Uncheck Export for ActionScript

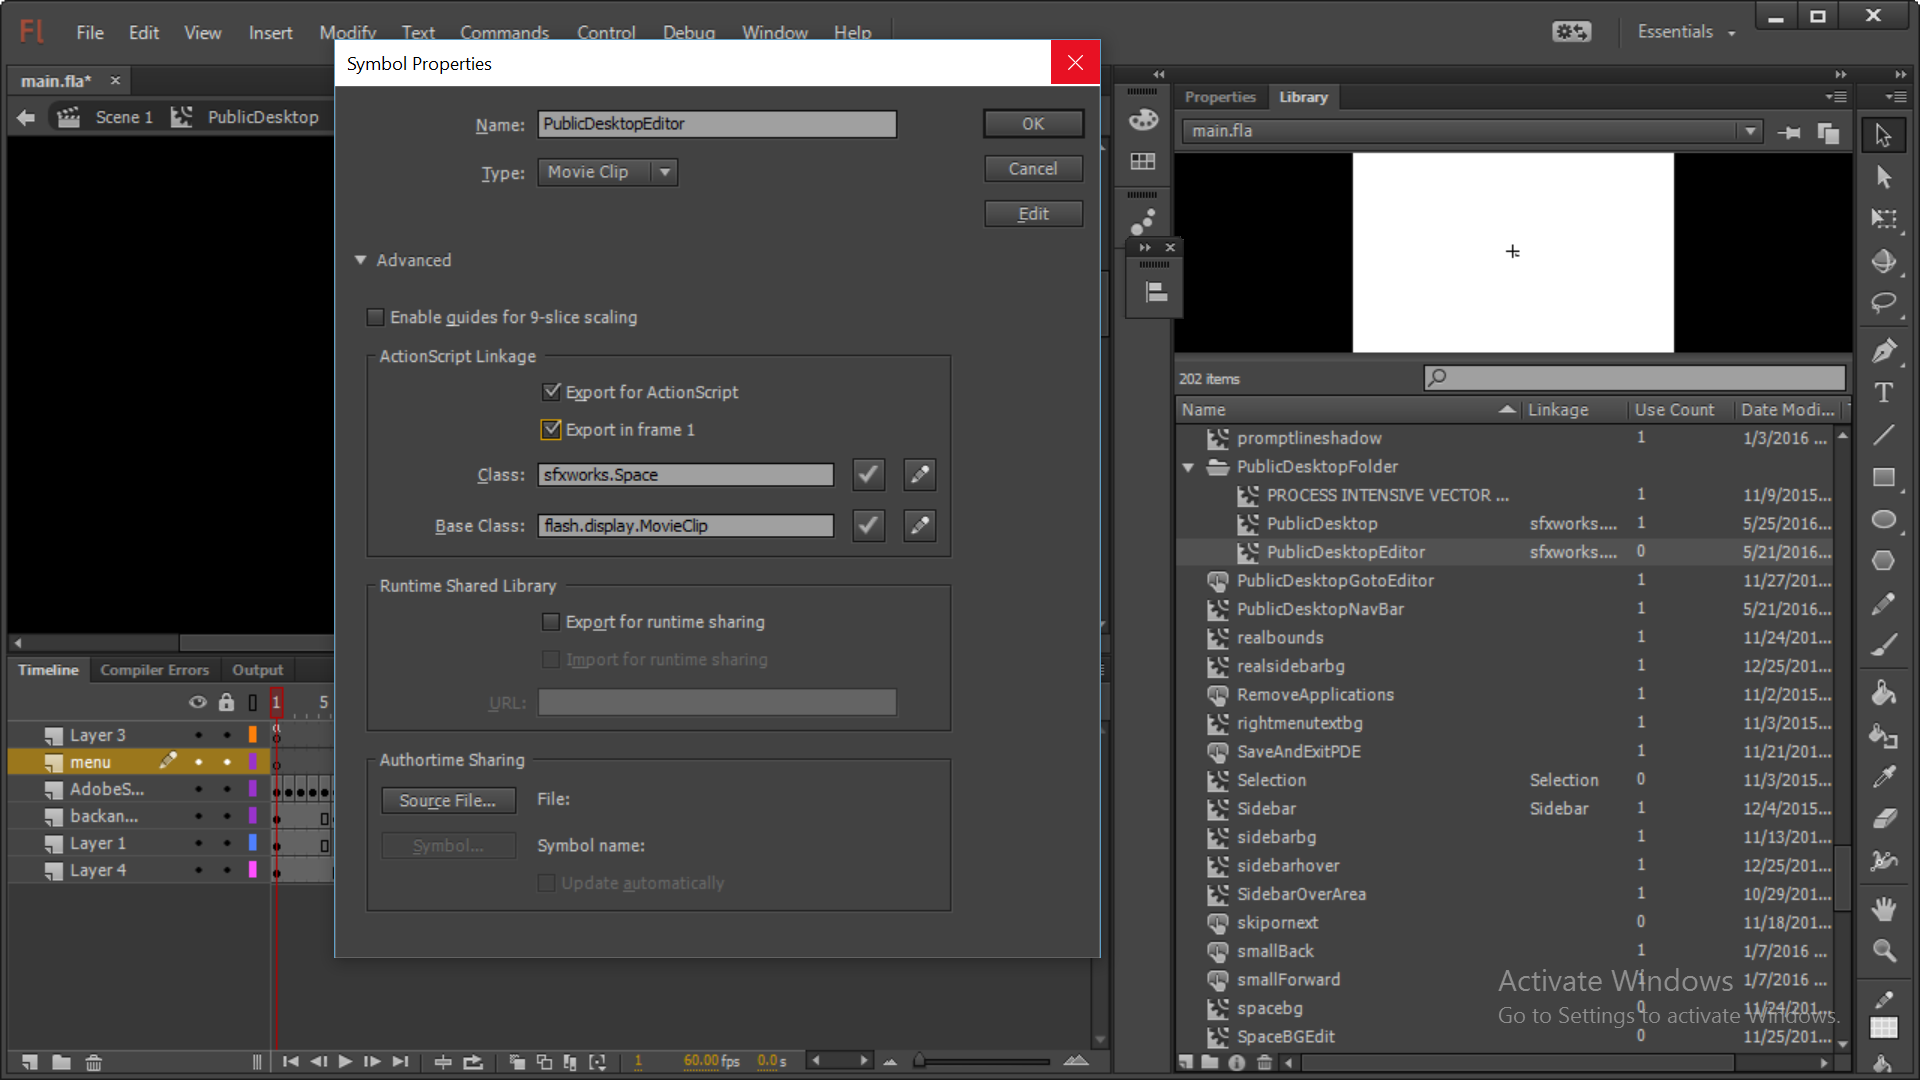(x=551, y=392)
